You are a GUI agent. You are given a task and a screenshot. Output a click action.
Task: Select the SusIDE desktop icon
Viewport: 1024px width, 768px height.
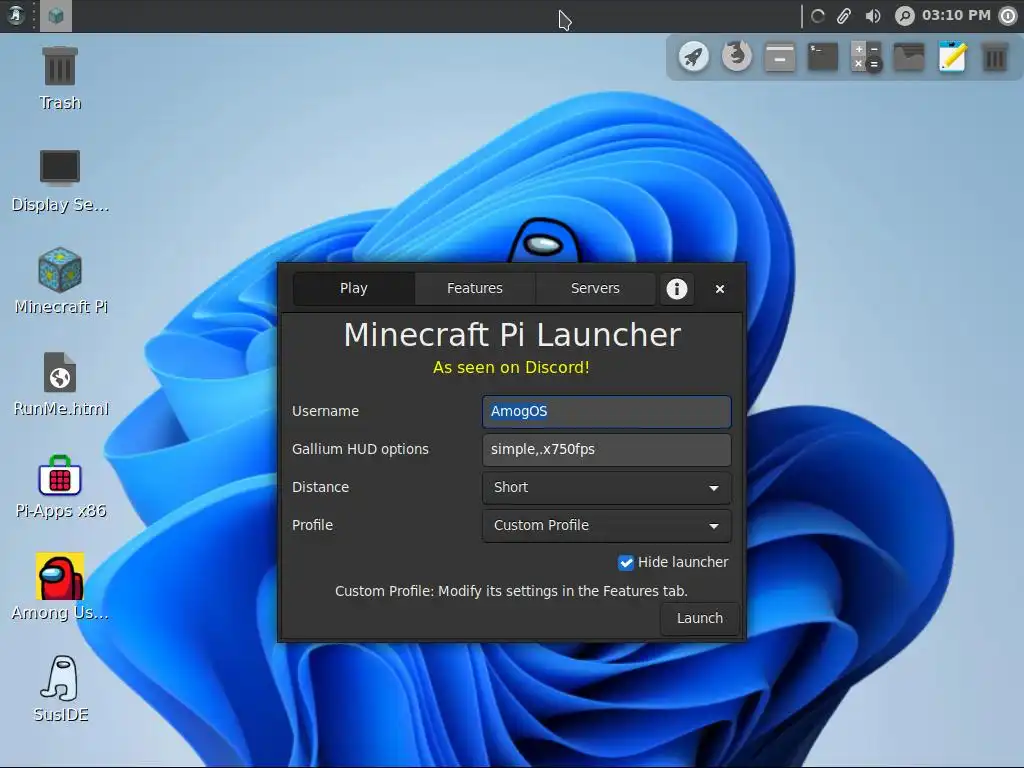[60, 689]
